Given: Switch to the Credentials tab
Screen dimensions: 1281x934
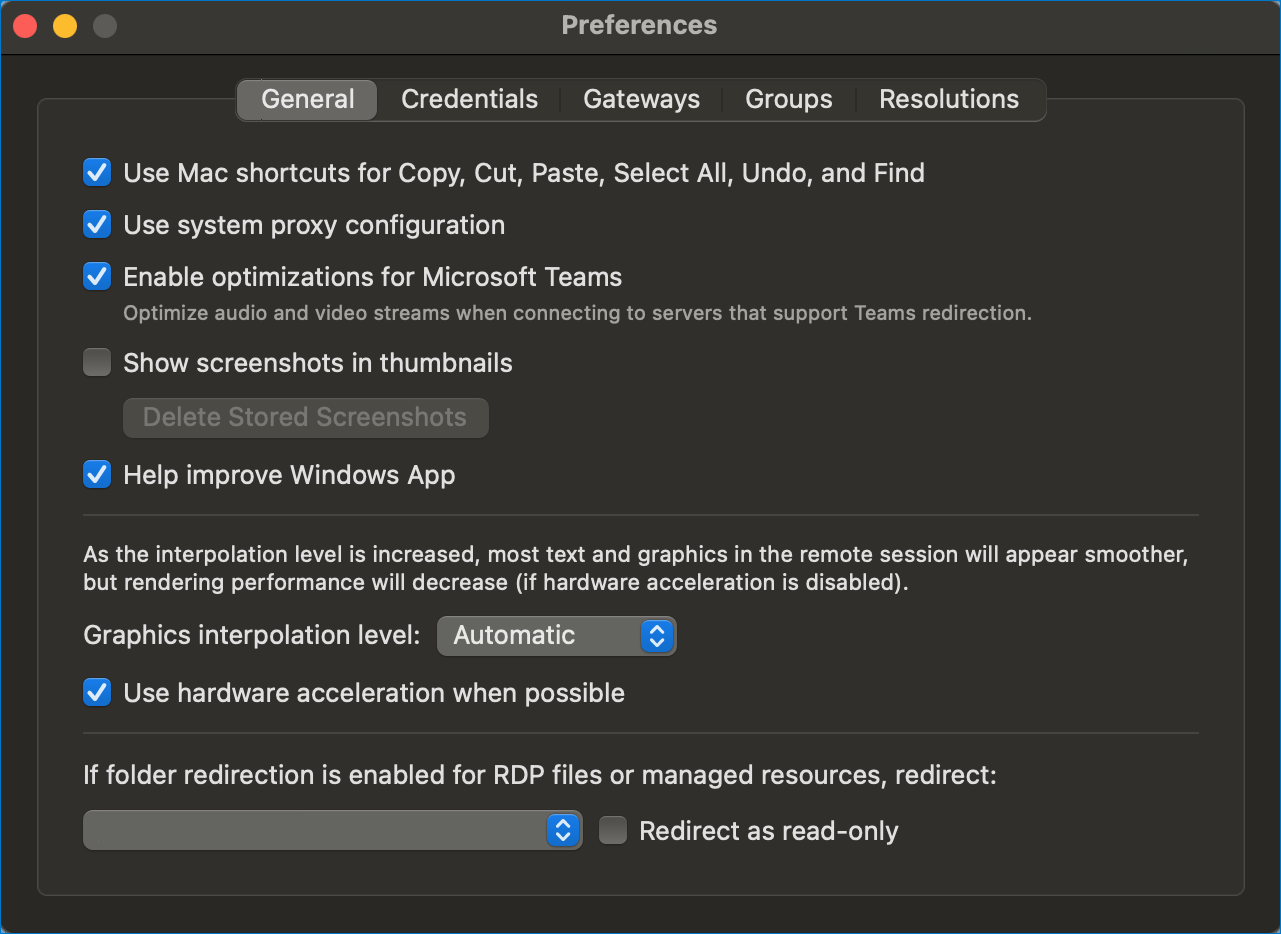Looking at the screenshot, I should coord(469,99).
